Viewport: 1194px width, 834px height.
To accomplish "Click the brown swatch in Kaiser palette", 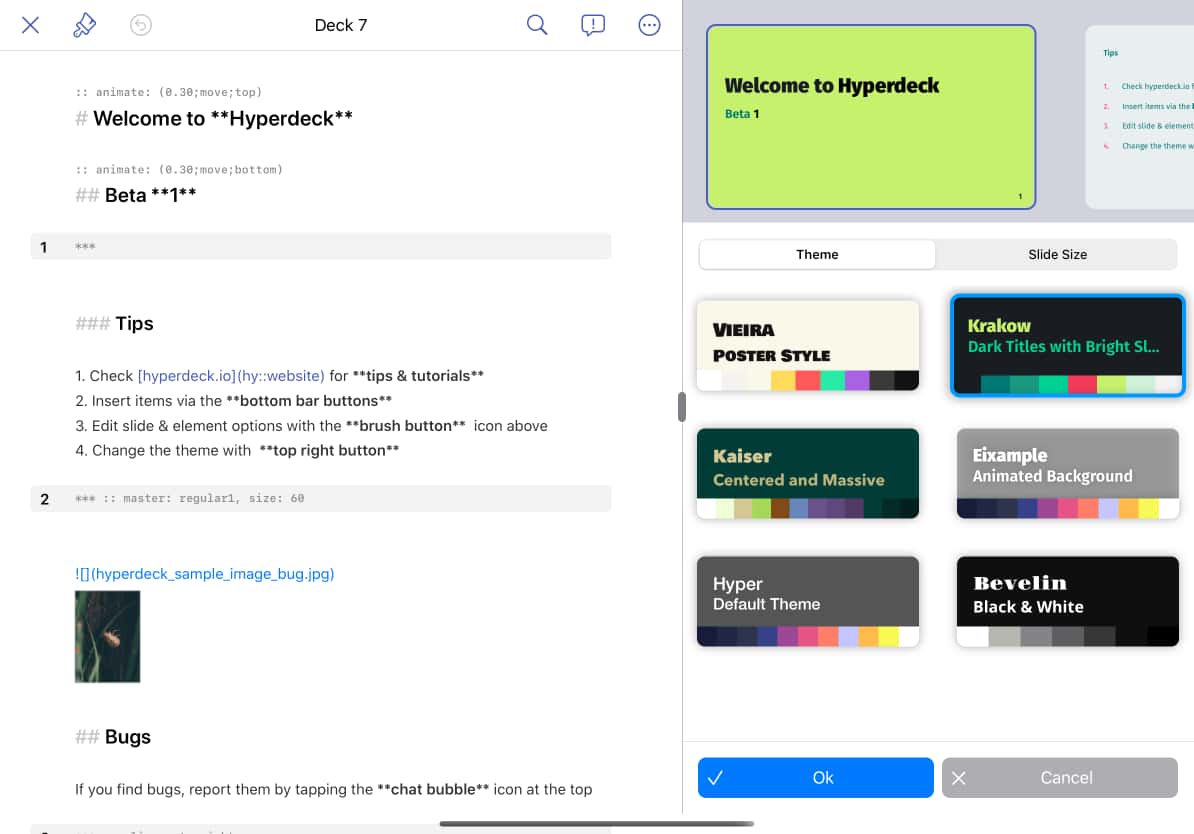I will (780, 508).
